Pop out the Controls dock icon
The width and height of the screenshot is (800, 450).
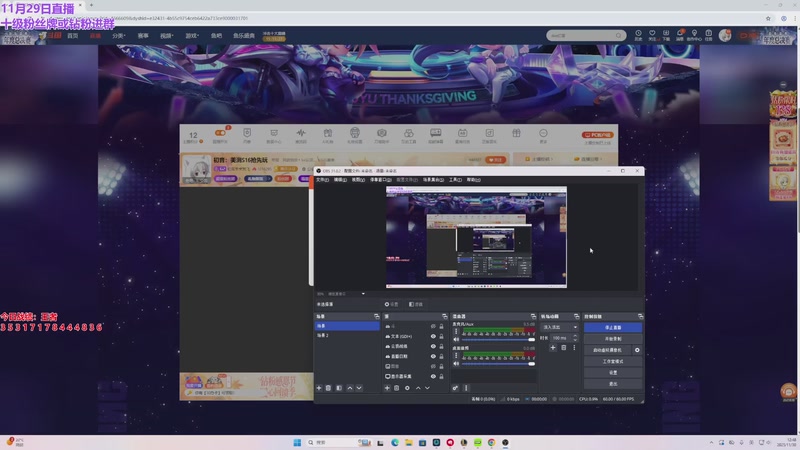tap(640, 317)
